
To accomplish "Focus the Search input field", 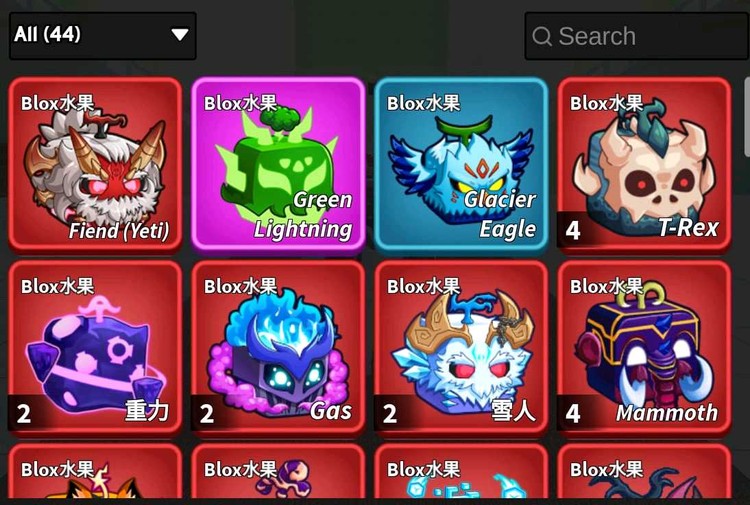I will coord(637,36).
